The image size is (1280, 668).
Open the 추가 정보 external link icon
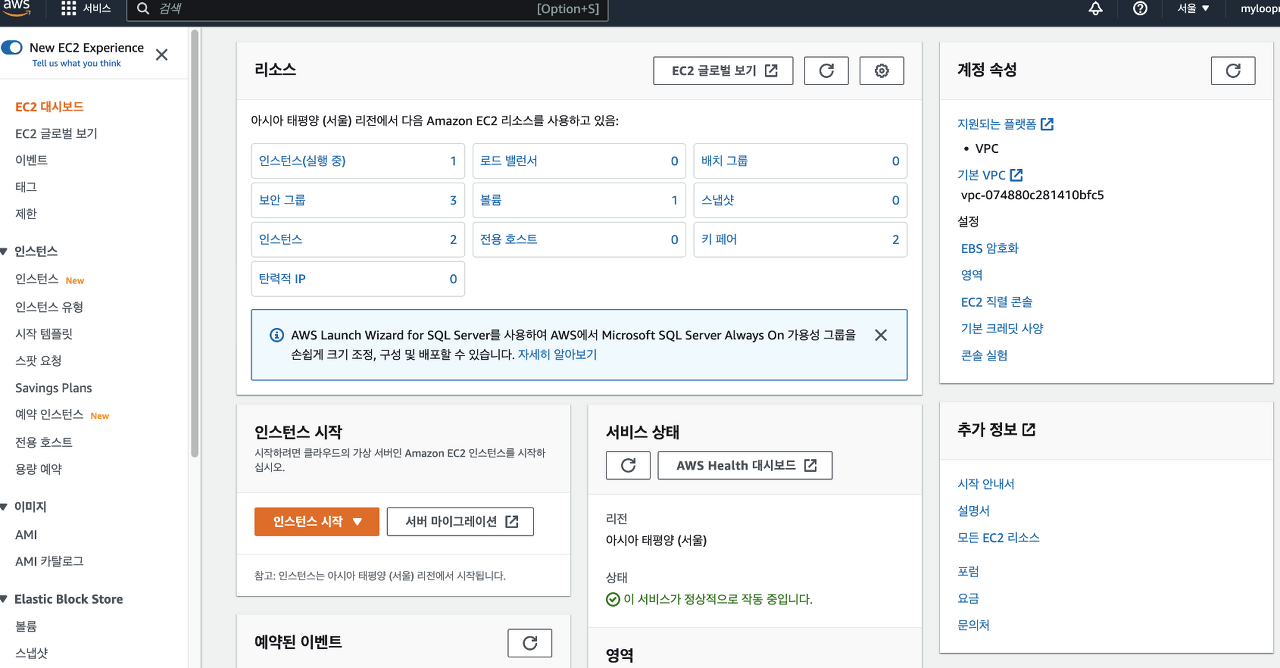tap(1029, 430)
